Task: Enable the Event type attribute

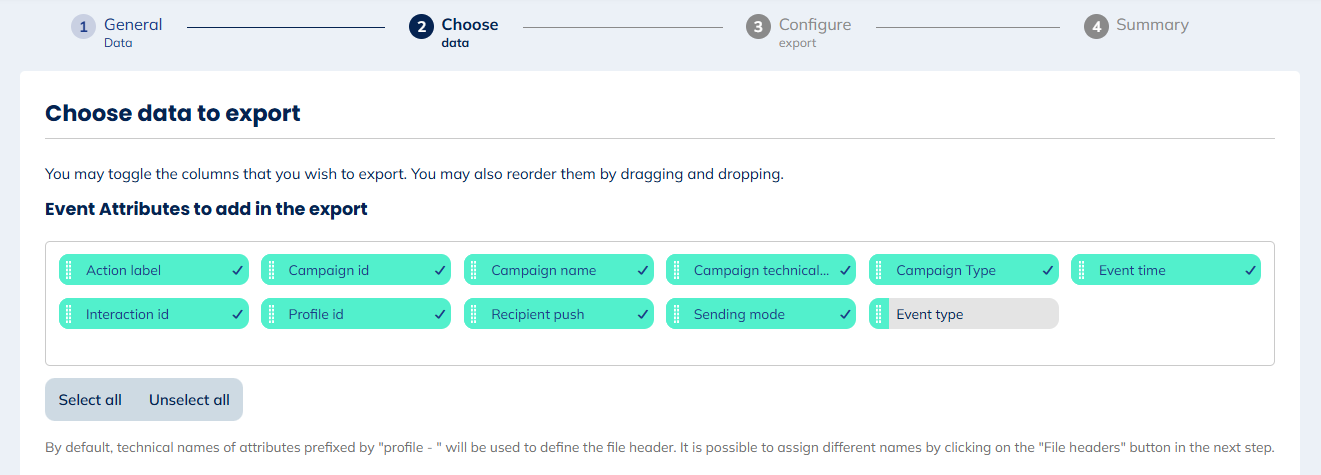Action: click(x=970, y=314)
